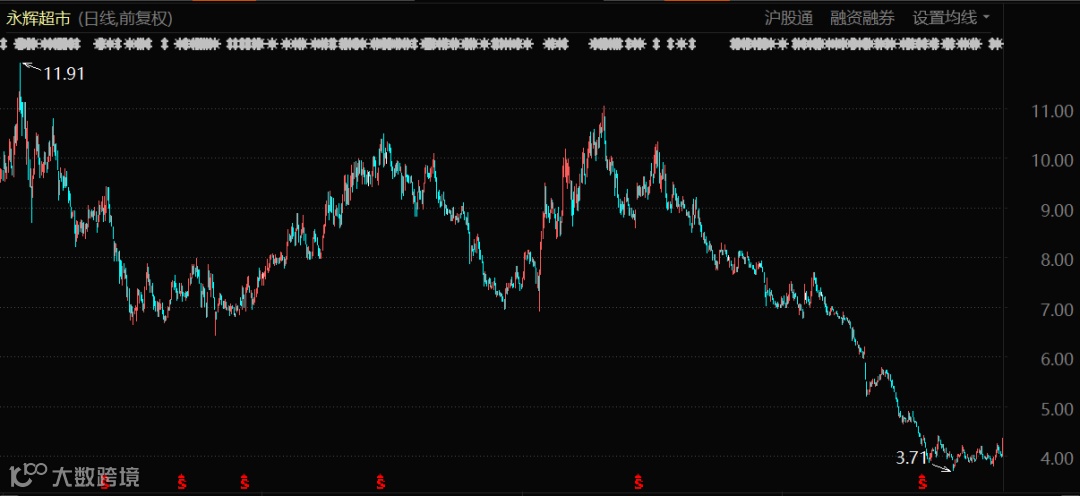The width and height of the screenshot is (1080, 496).
Task: Click the red S marker below the 3.71 low
Action: click(x=922, y=480)
